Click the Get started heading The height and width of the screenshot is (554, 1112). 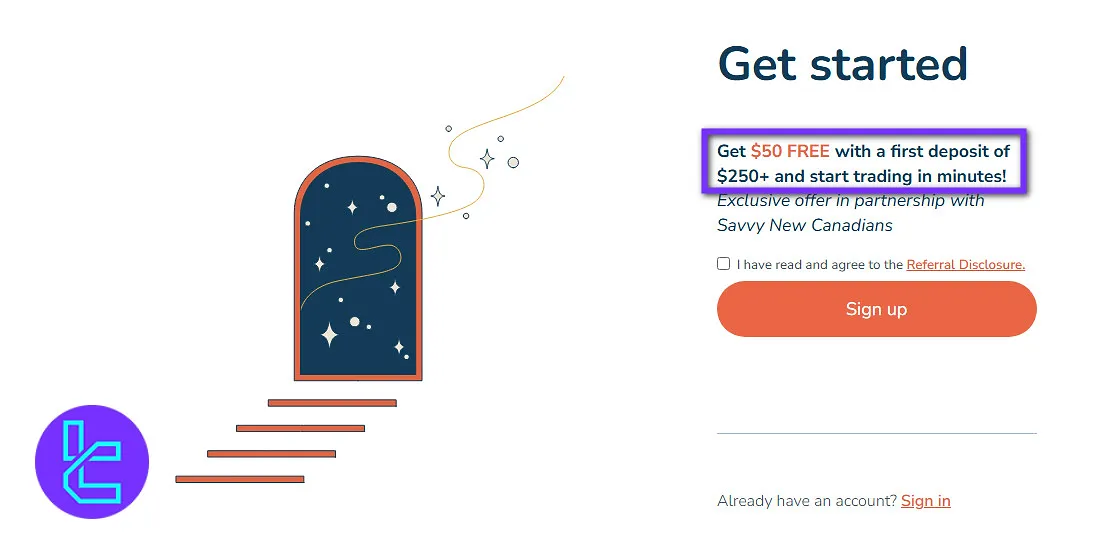pos(842,64)
